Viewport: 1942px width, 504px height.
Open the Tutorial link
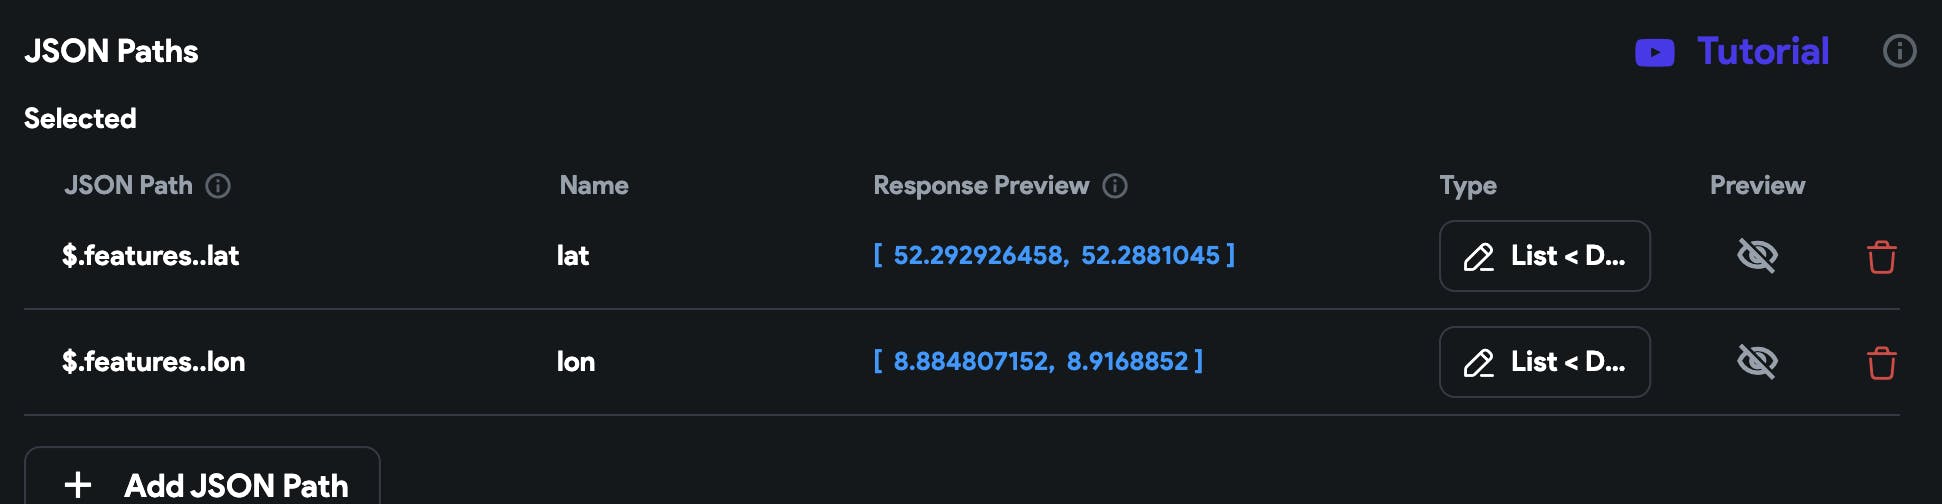click(1762, 52)
